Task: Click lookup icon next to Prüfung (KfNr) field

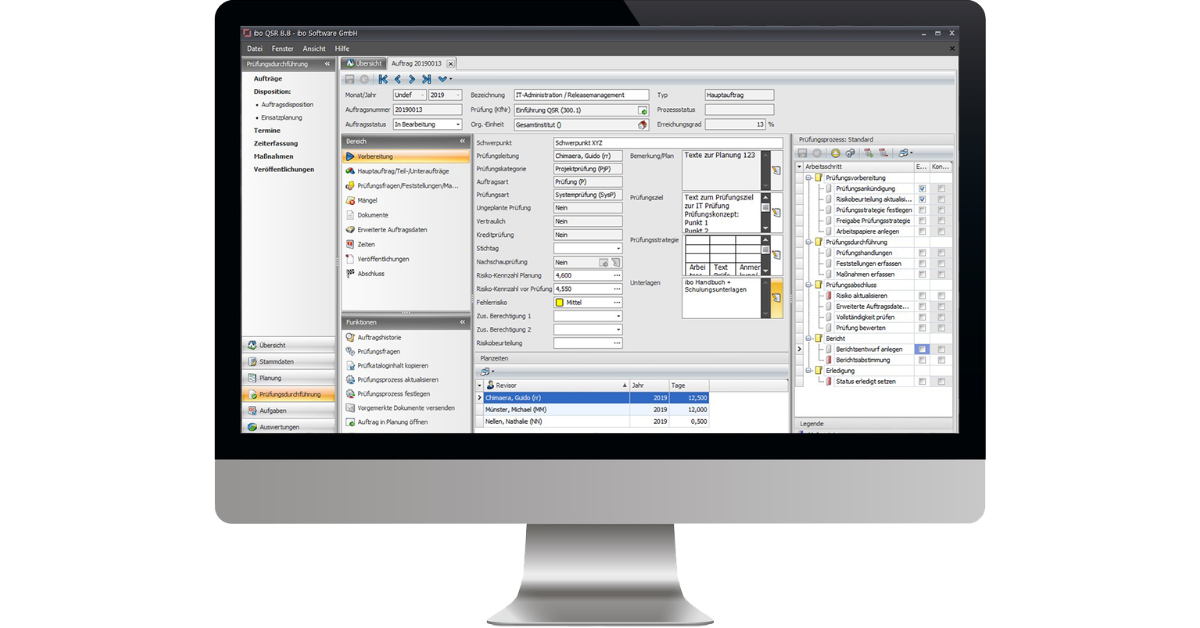Action: point(643,110)
